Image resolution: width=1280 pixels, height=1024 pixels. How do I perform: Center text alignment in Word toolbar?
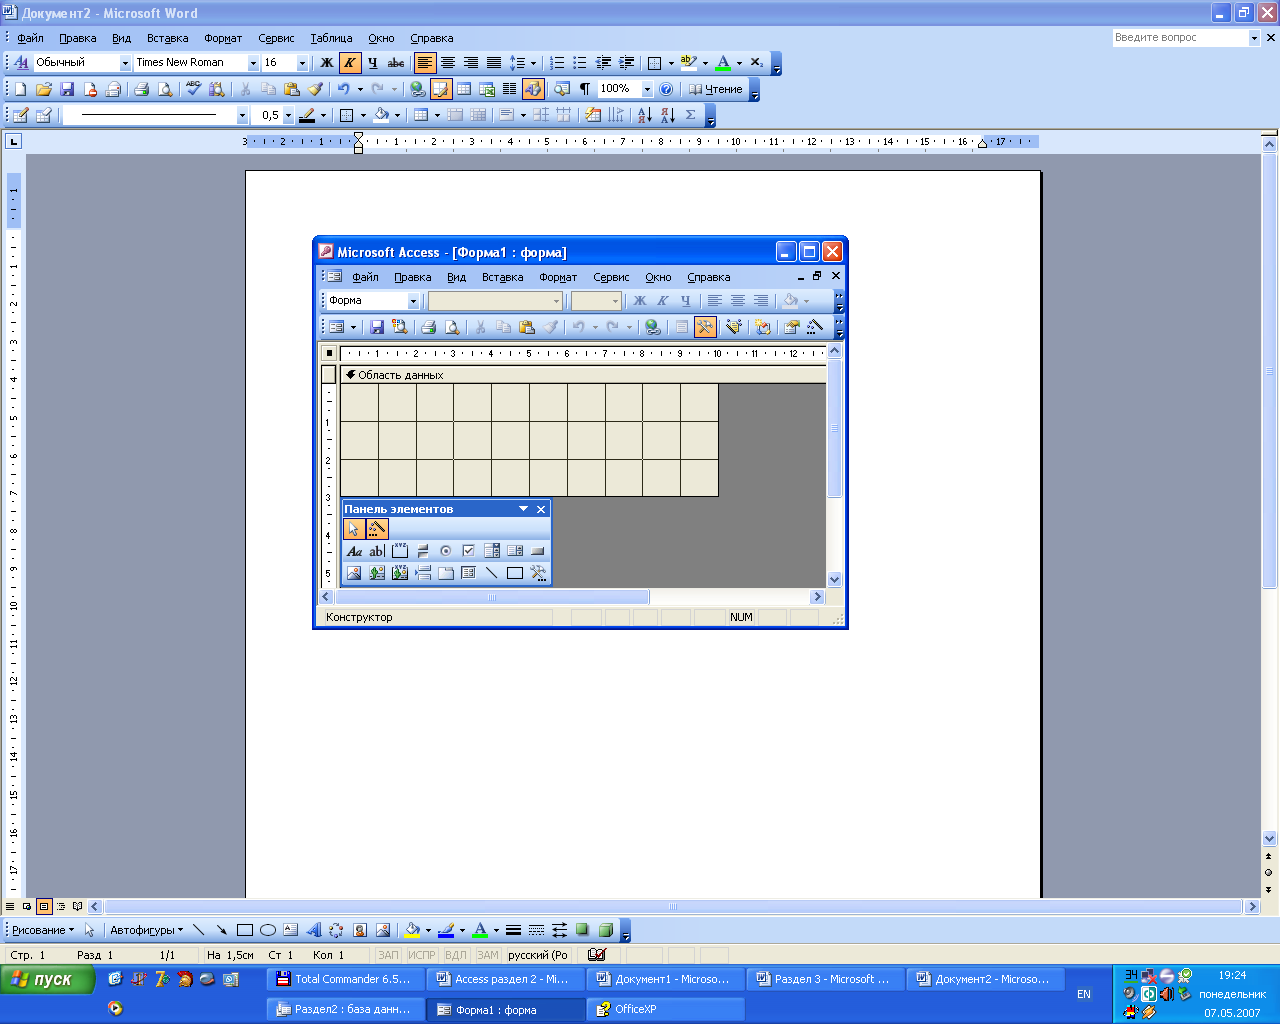click(x=448, y=63)
